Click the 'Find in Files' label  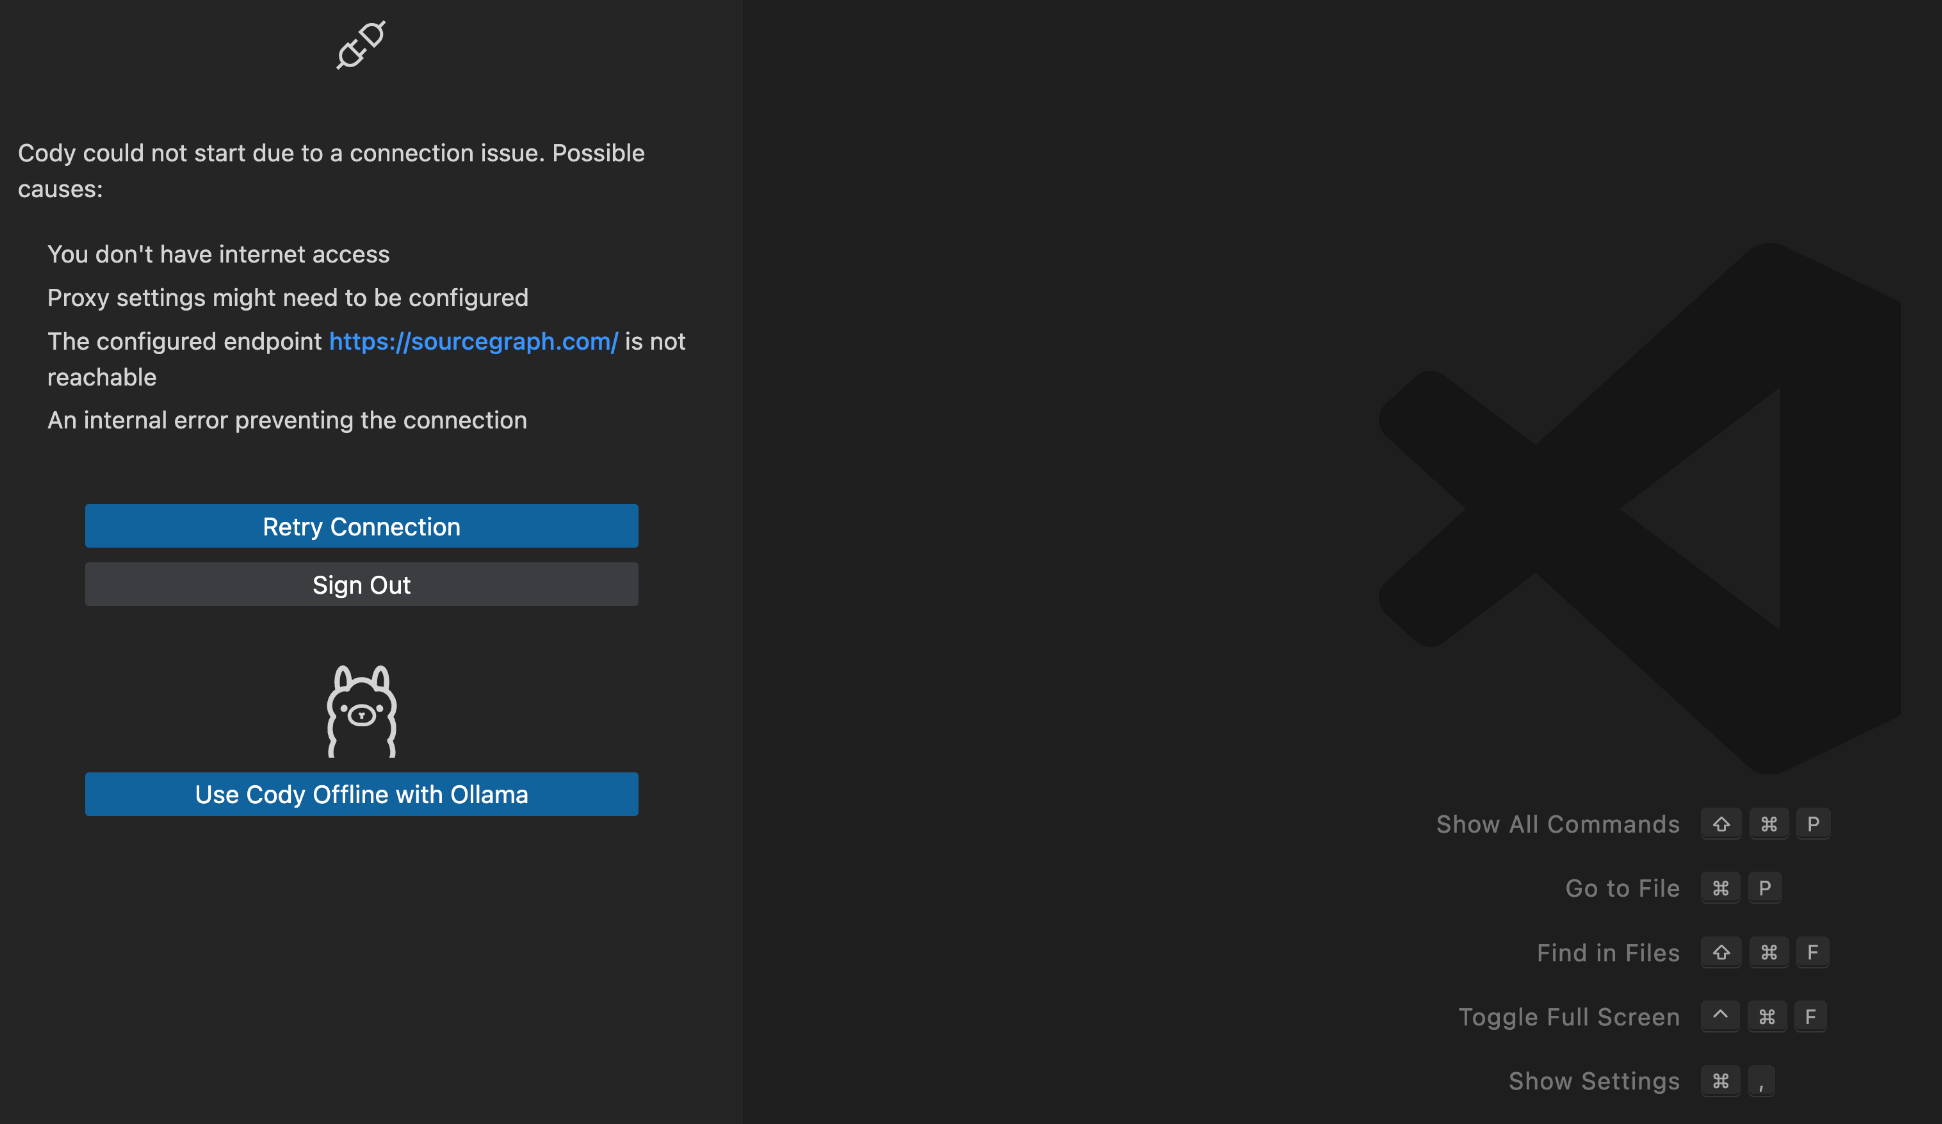[1608, 953]
